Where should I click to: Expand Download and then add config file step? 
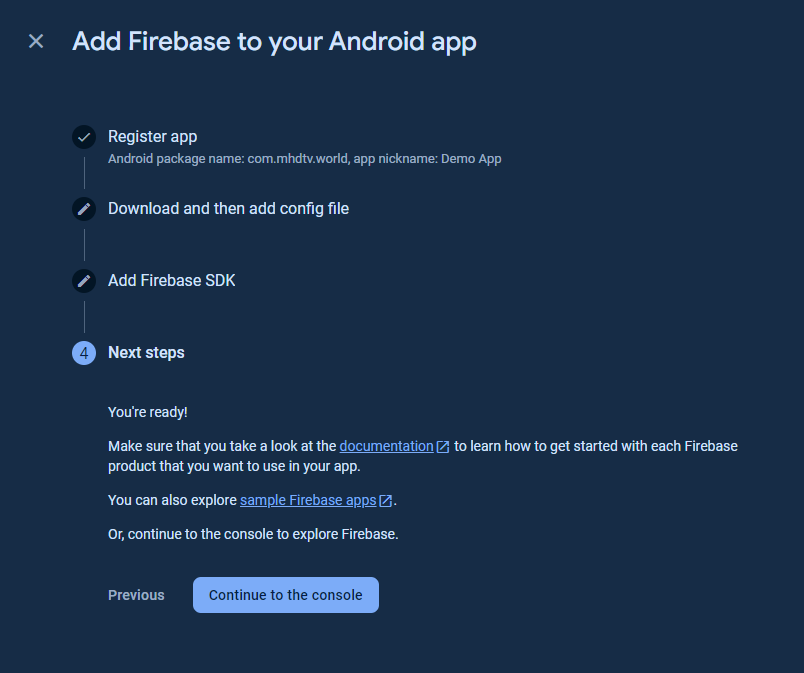tap(228, 209)
